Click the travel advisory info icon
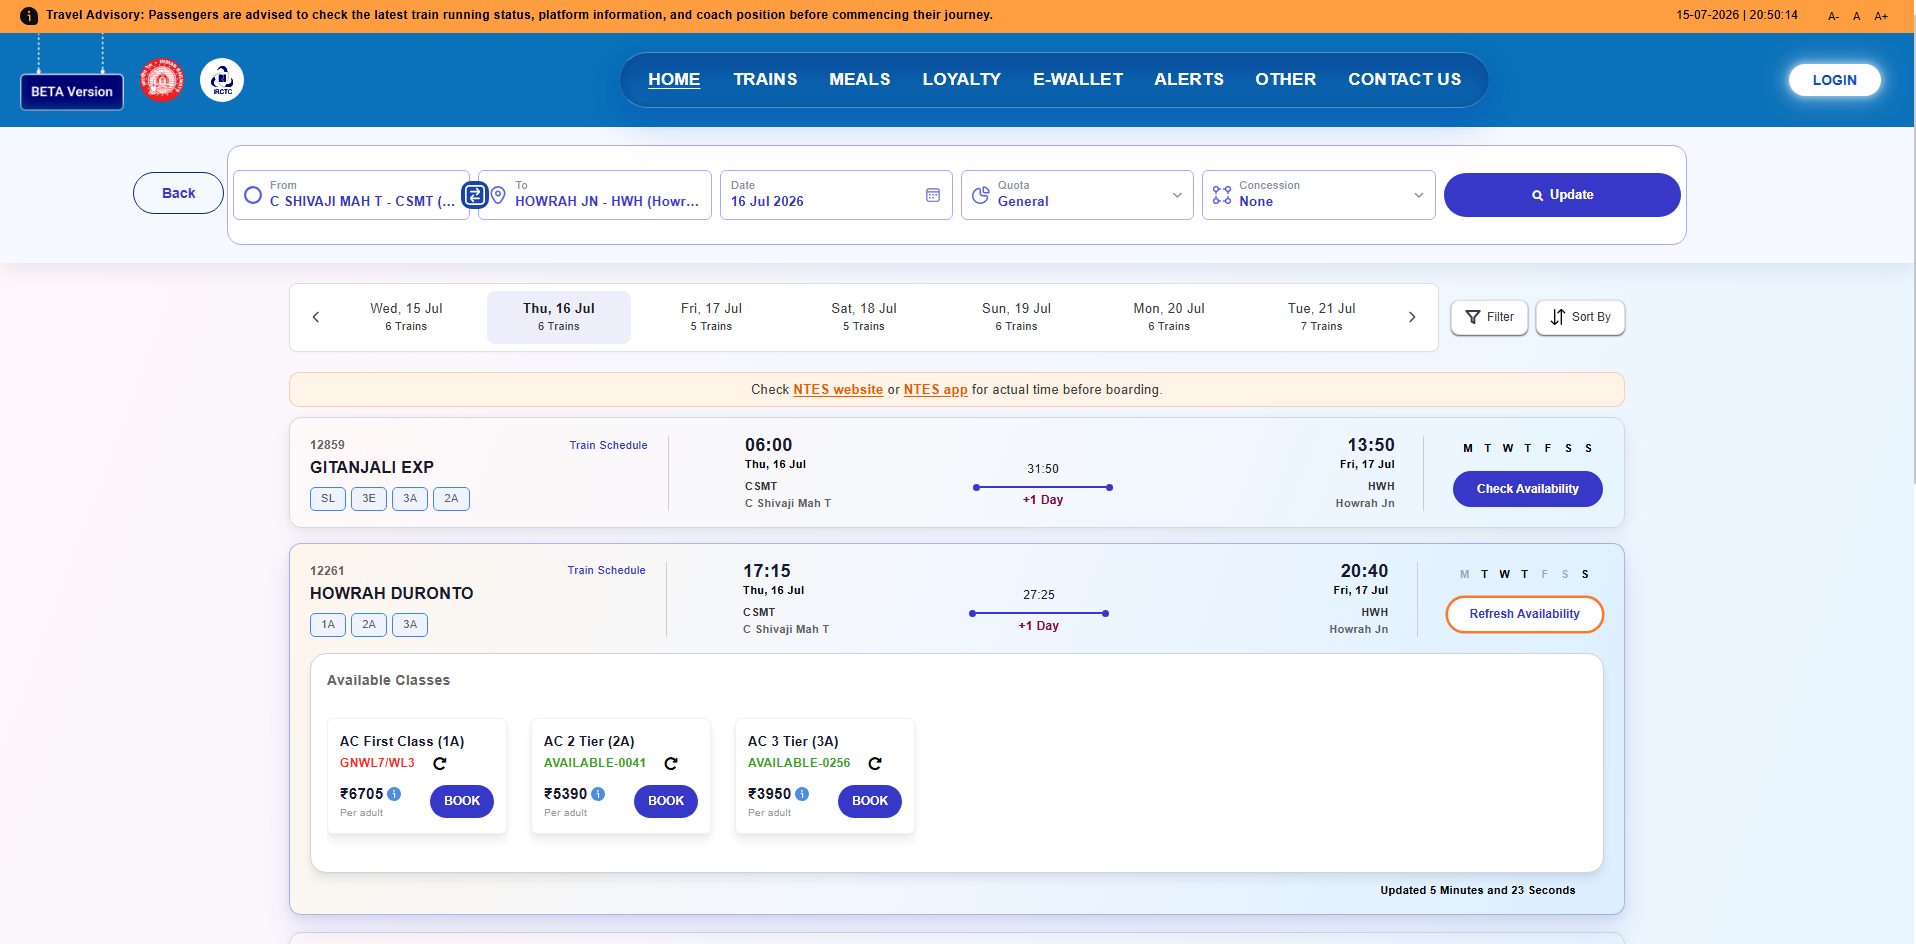1916x944 pixels. click(29, 16)
